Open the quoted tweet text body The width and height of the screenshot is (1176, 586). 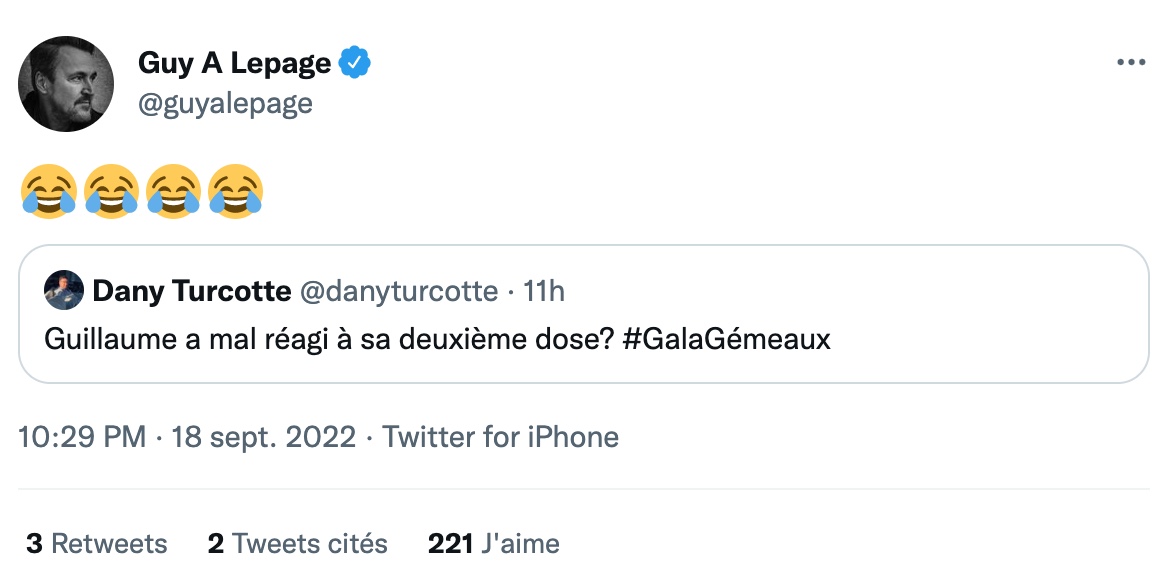tap(437, 339)
